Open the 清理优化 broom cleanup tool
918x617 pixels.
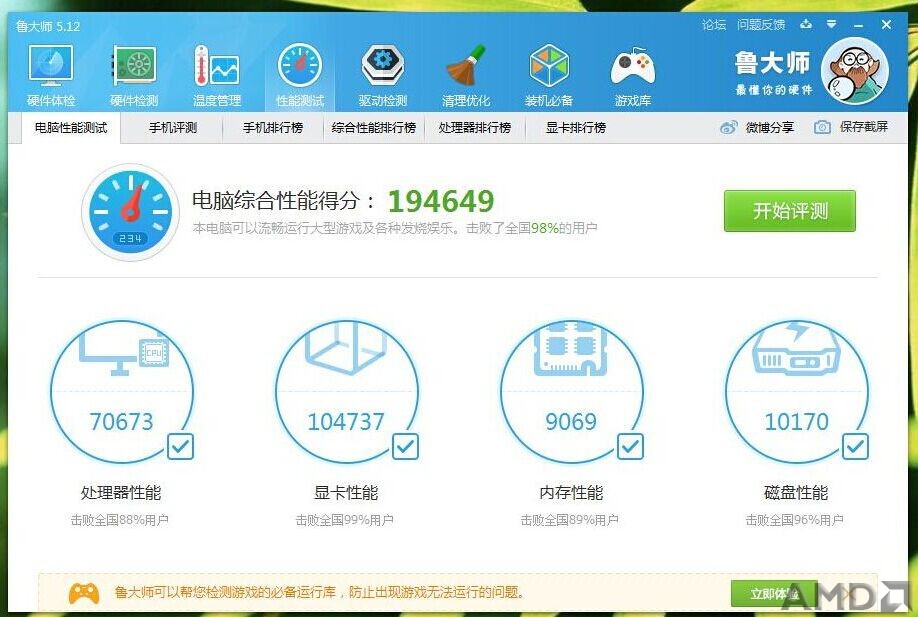pos(466,76)
